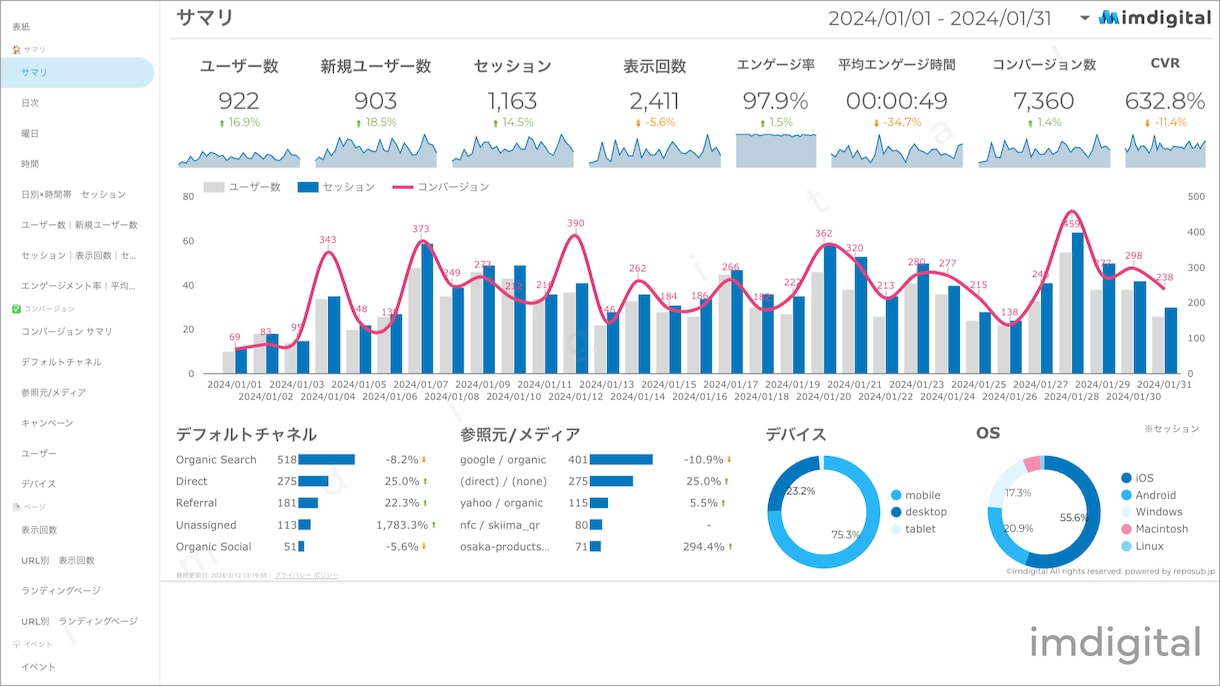Viewport: 1220px width, 686px height.
Task: Click the blue セッション legend swatch
Action: tap(308, 187)
